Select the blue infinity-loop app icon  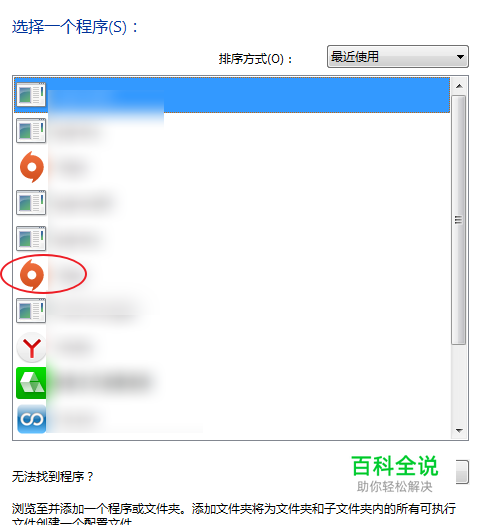click(31, 419)
